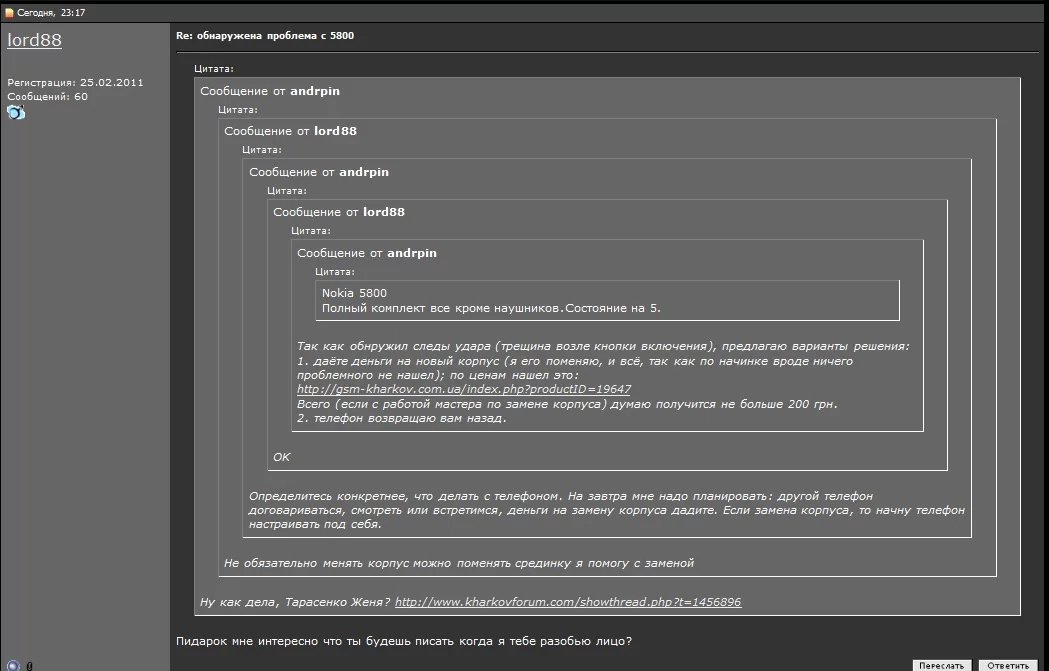Click the "Сообщений: 60" text
Viewport: 1049px width, 671px height.
tap(47, 96)
